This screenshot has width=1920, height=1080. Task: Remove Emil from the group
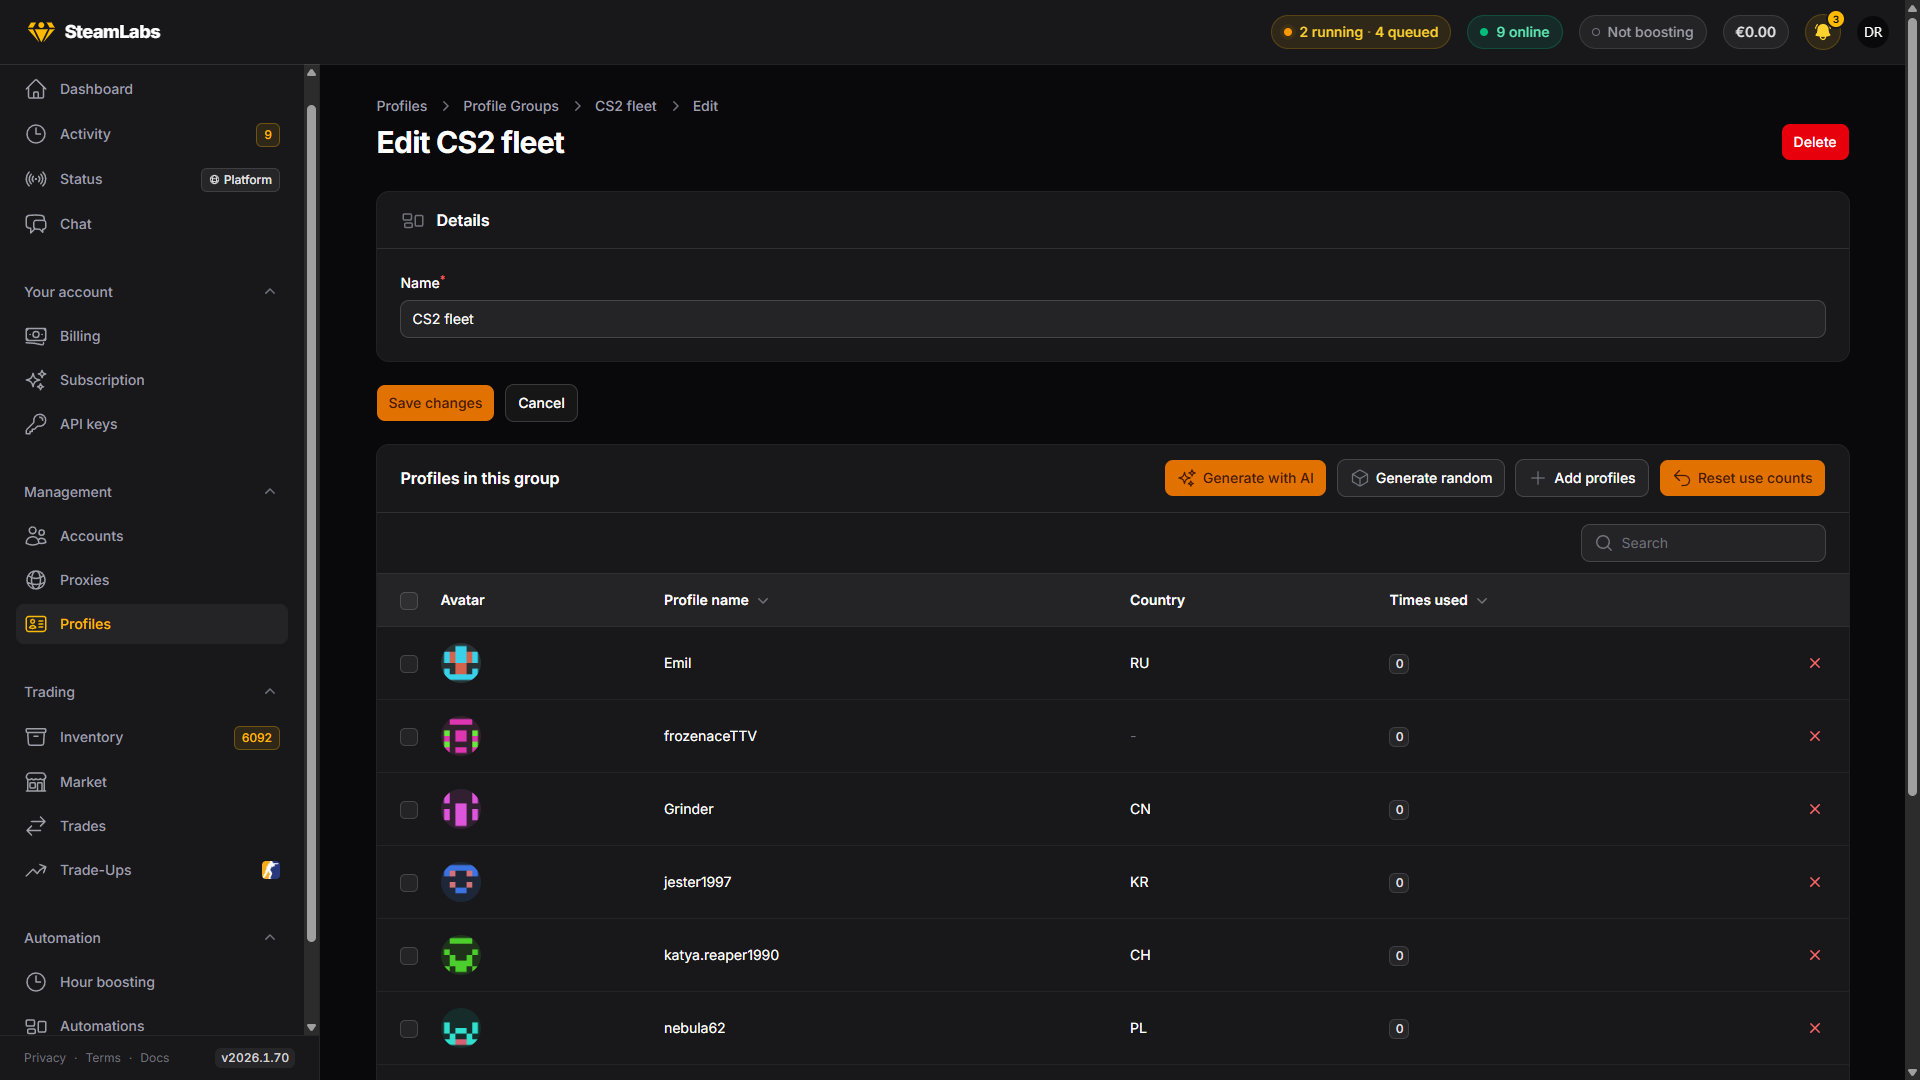coord(1815,663)
